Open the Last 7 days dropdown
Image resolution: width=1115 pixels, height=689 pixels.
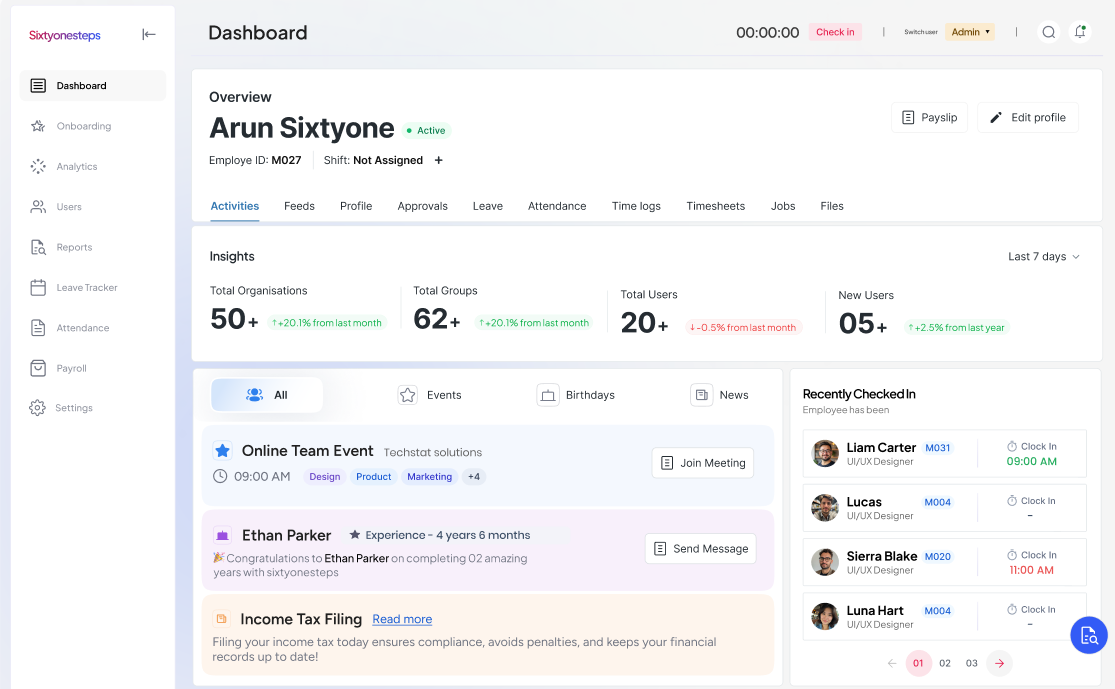click(1044, 257)
